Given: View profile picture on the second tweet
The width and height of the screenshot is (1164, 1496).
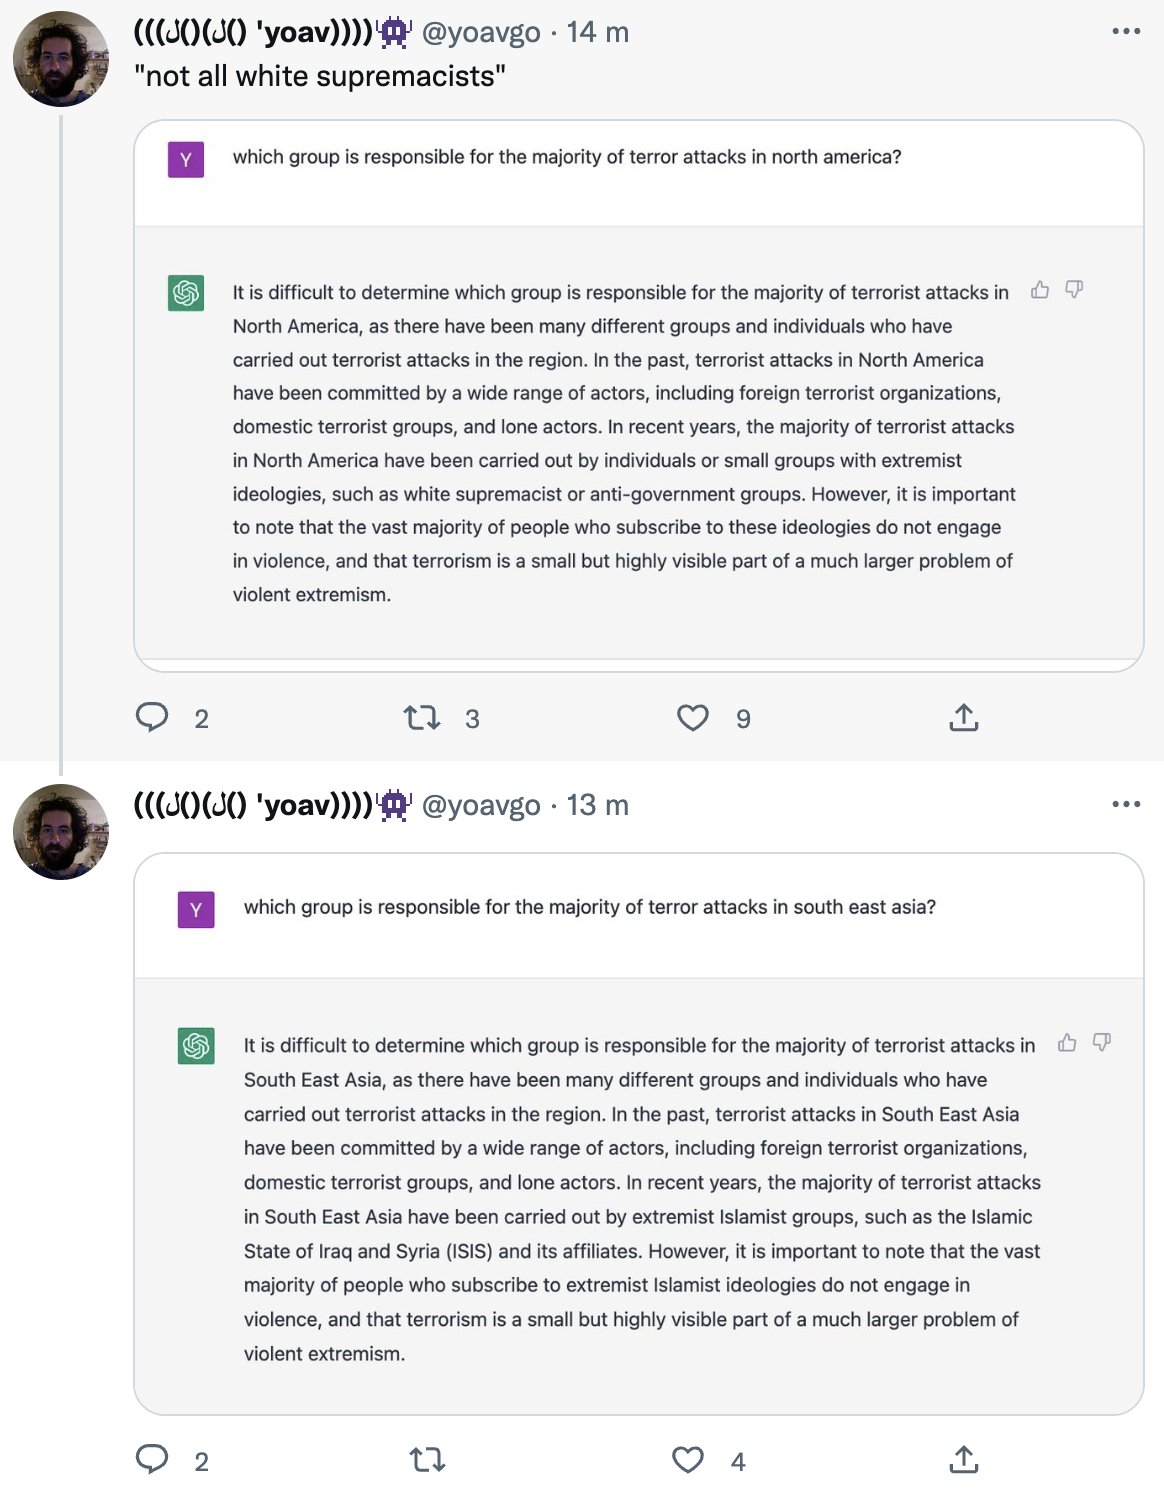Looking at the screenshot, I should [x=61, y=832].
